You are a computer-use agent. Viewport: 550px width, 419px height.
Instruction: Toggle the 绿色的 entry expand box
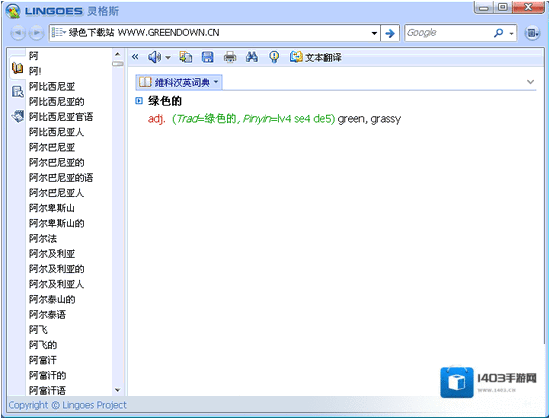(139, 101)
